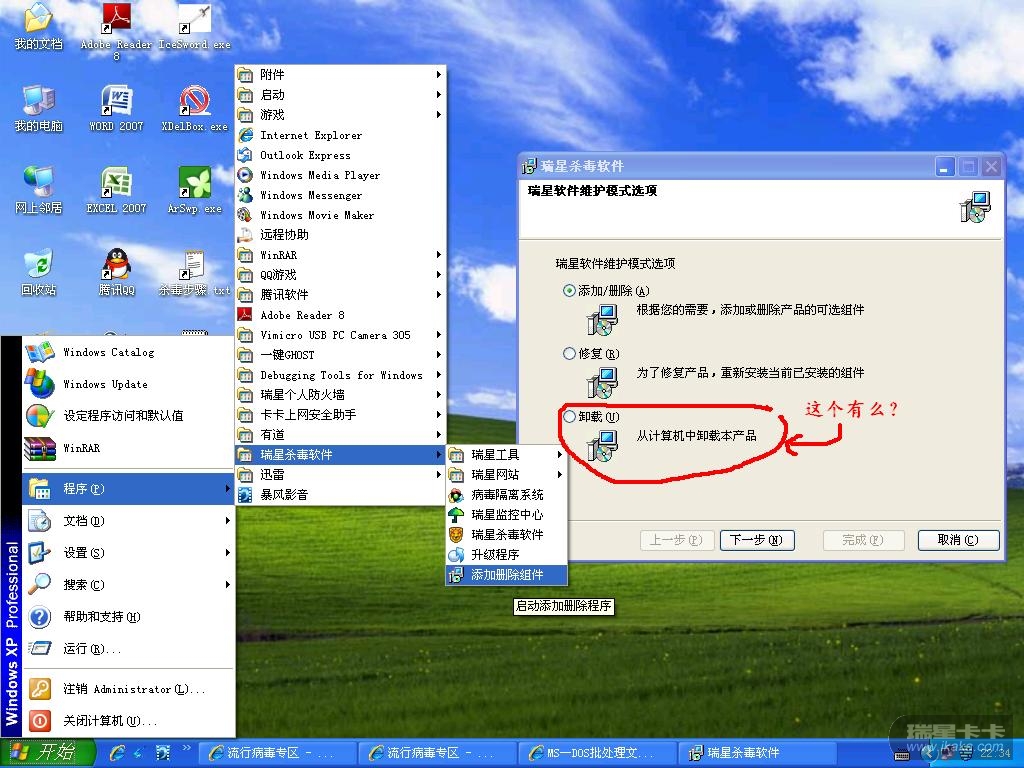
Task: Click the WinRAR icon in start menu
Action: click(39, 448)
